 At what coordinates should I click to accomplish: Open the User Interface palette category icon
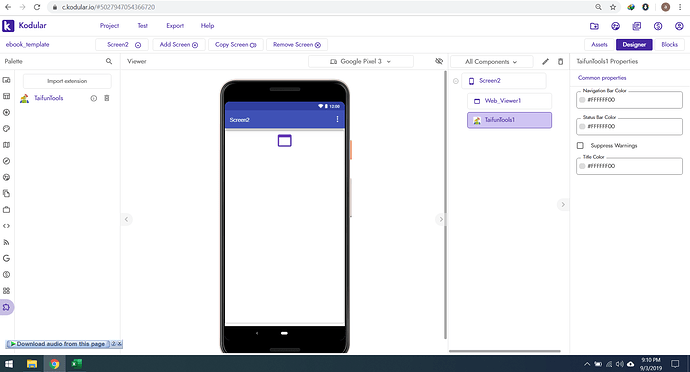click(x=7, y=80)
